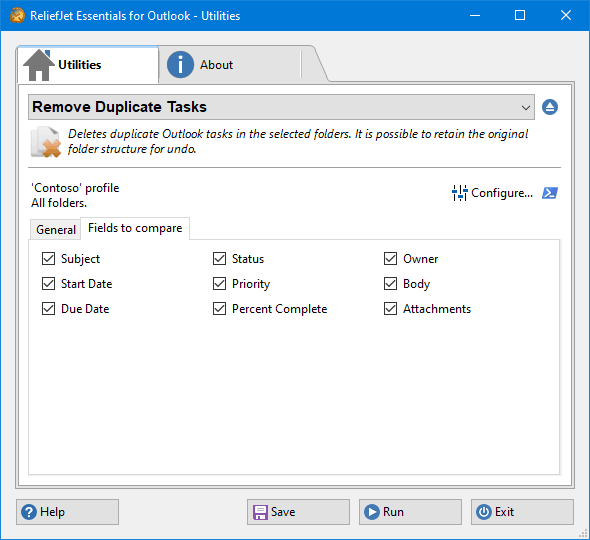Toggle the Start Date checkbox

49,284
